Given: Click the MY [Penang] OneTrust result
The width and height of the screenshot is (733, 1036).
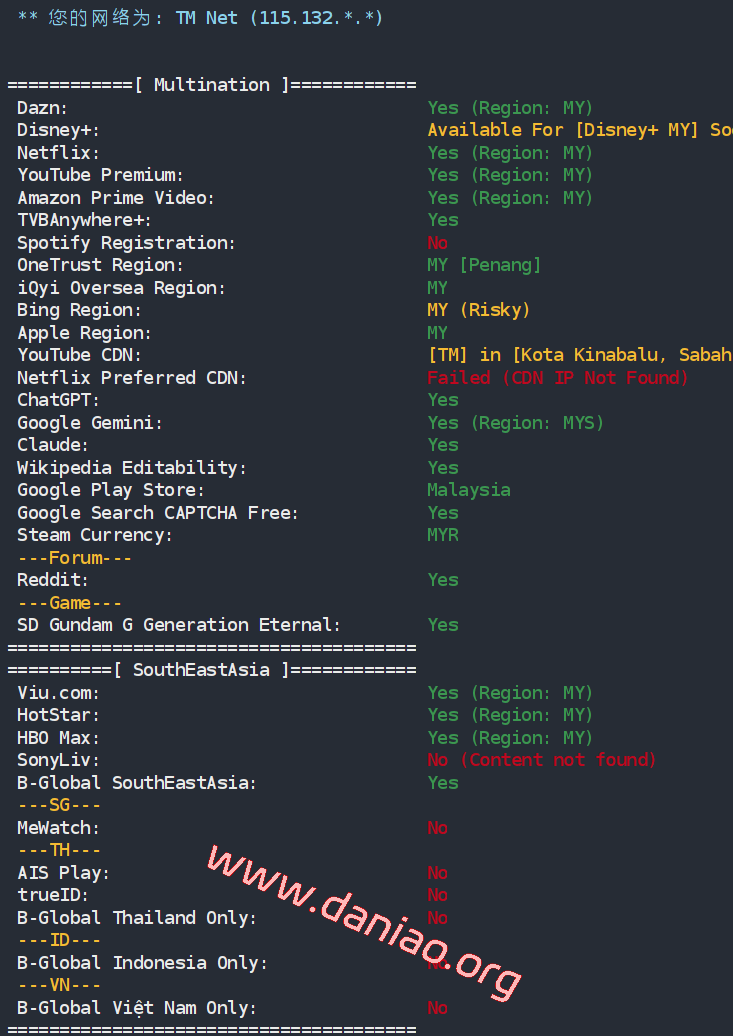Looking at the screenshot, I should pos(484,265).
